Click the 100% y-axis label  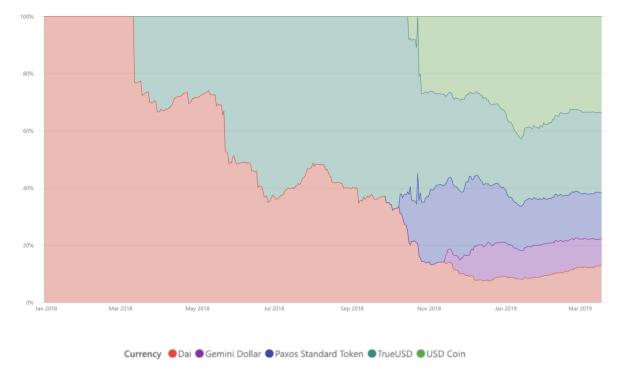(27, 17)
